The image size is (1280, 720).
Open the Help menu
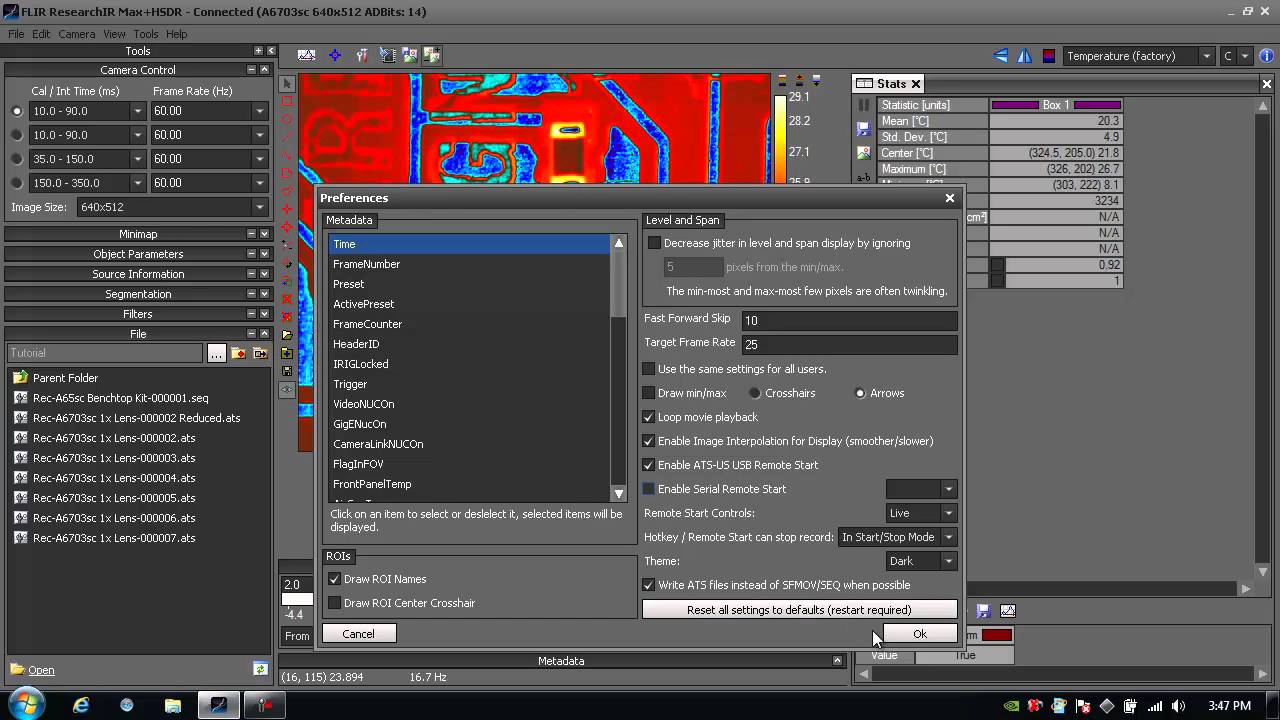[177, 34]
